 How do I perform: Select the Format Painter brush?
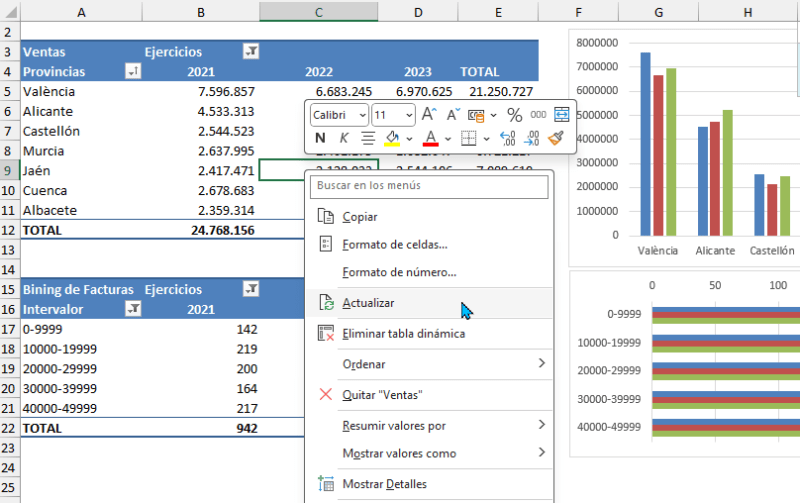click(x=556, y=138)
